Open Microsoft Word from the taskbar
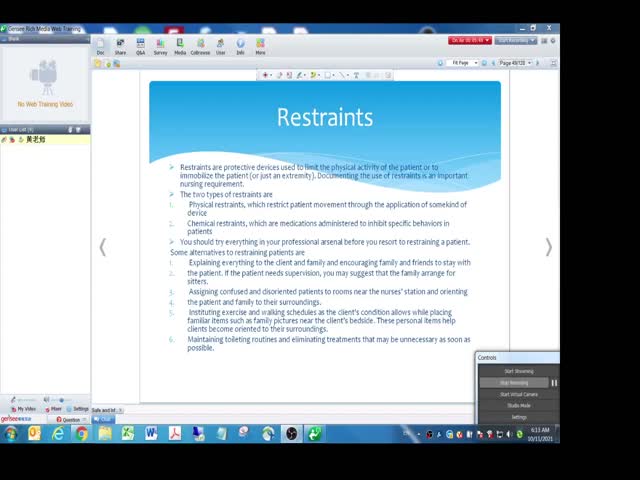The image size is (640, 480). pyautogui.click(x=151, y=433)
